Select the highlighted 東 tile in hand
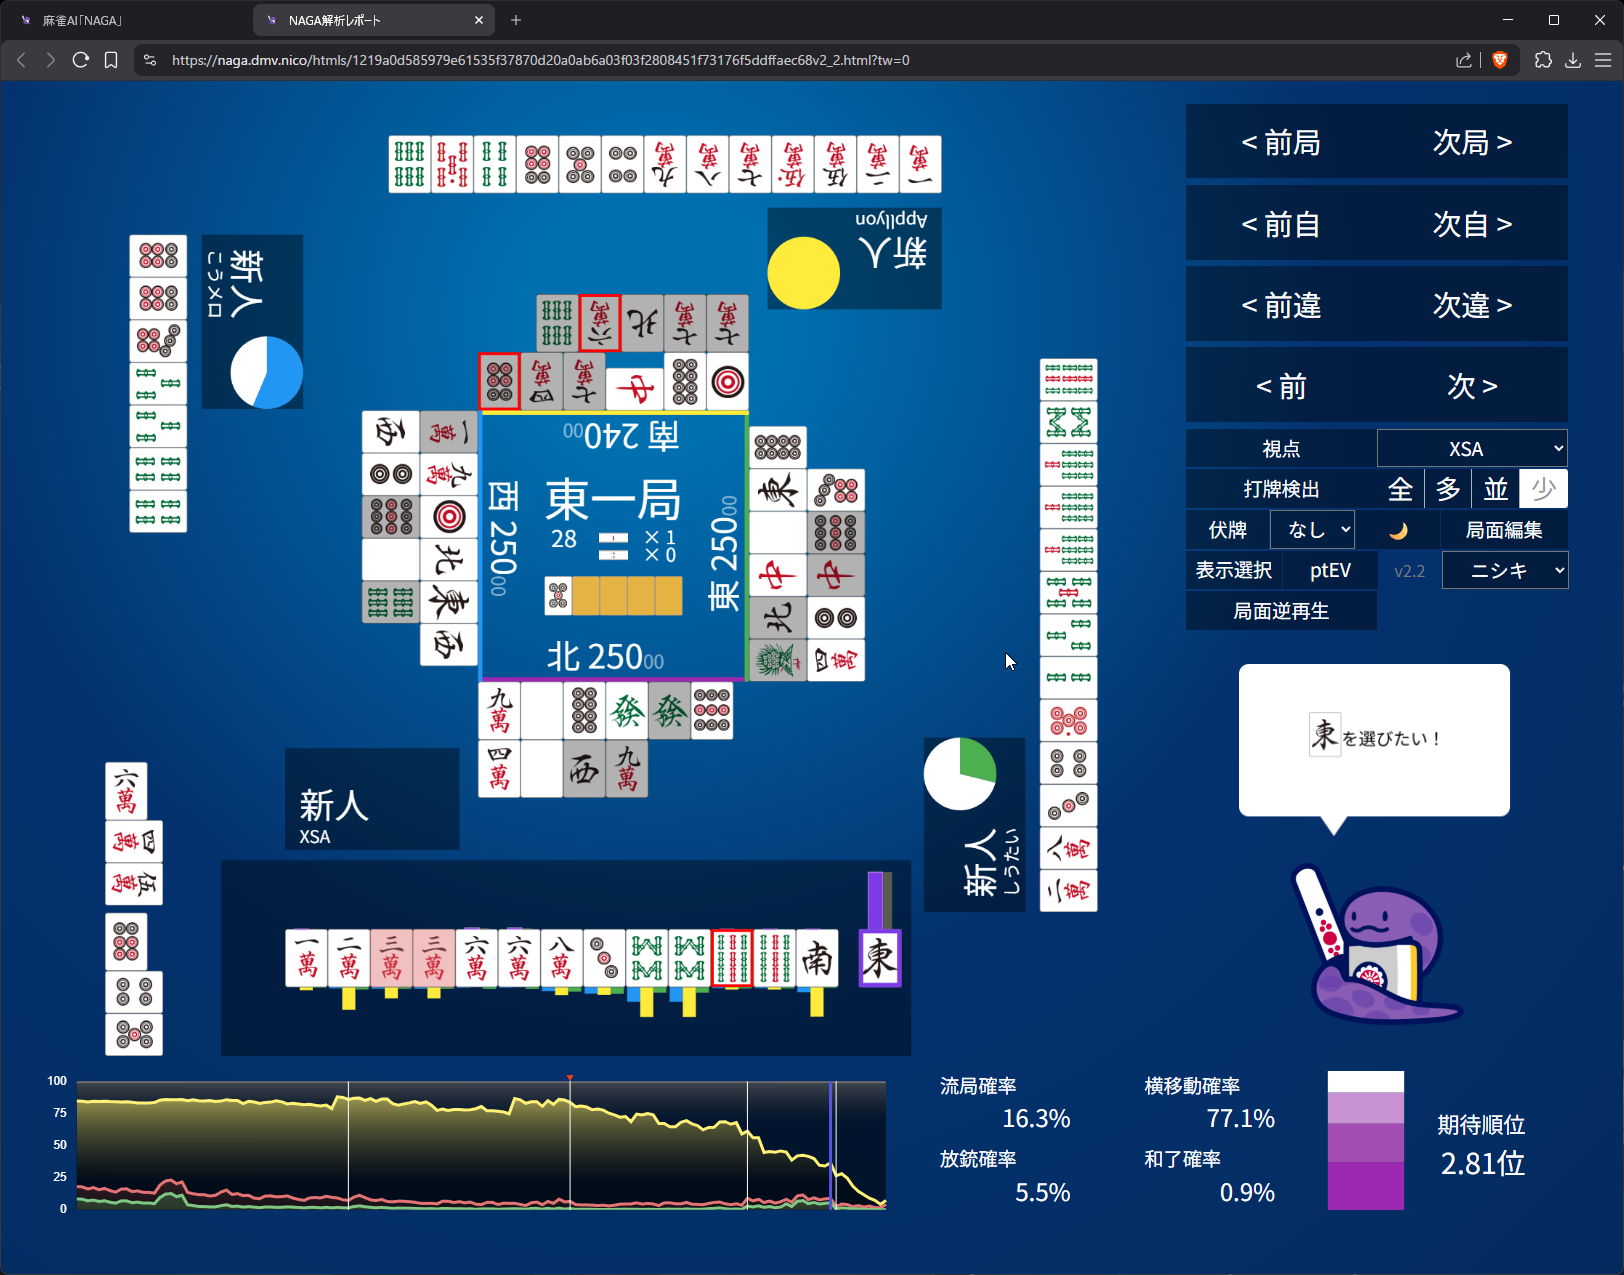1624x1275 pixels. click(880, 958)
